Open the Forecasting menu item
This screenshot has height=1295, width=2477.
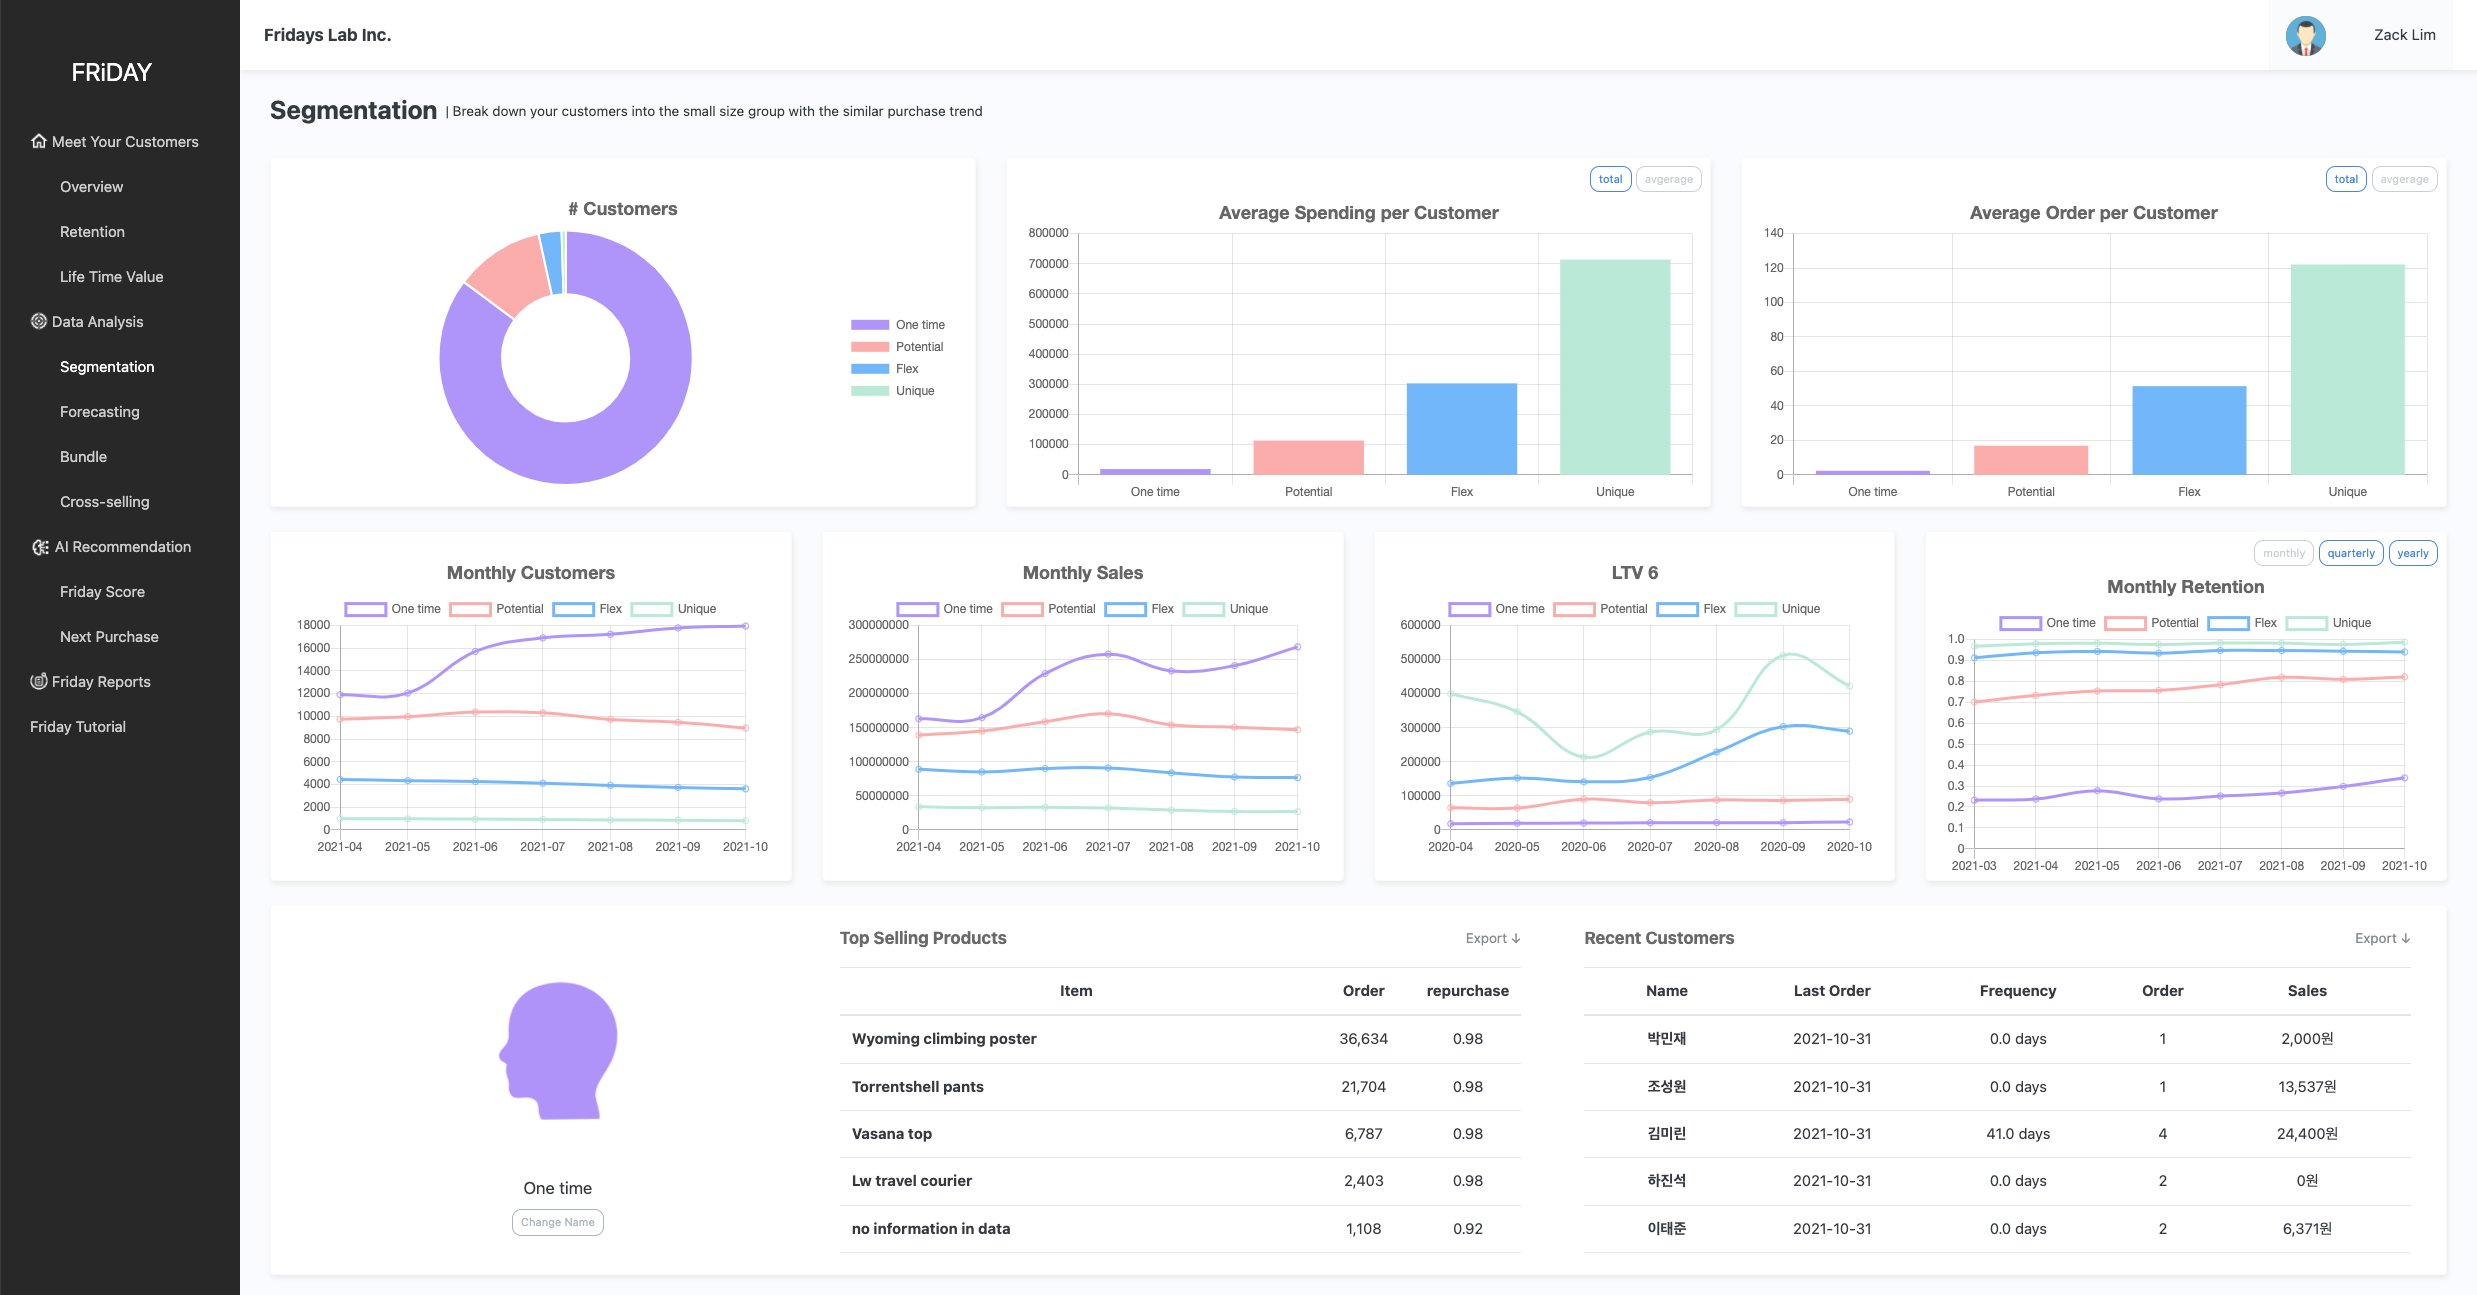[x=100, y=412]
